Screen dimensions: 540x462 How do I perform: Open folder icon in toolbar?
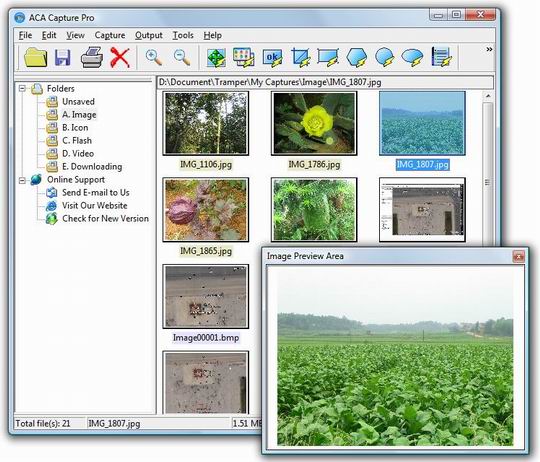(35, 57)
